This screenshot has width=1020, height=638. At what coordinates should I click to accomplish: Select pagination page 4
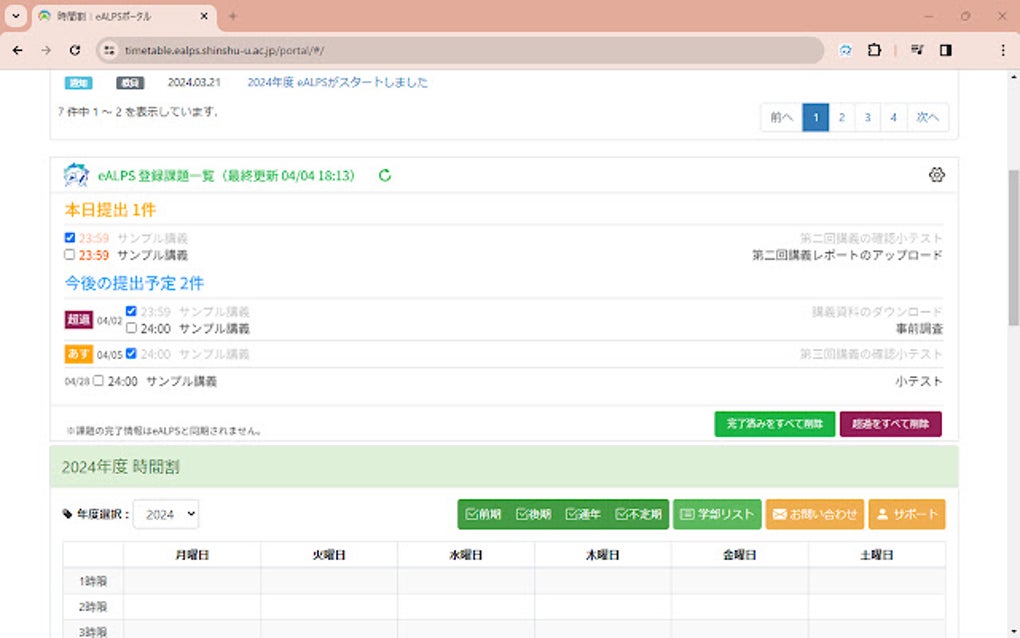point(893,117)
